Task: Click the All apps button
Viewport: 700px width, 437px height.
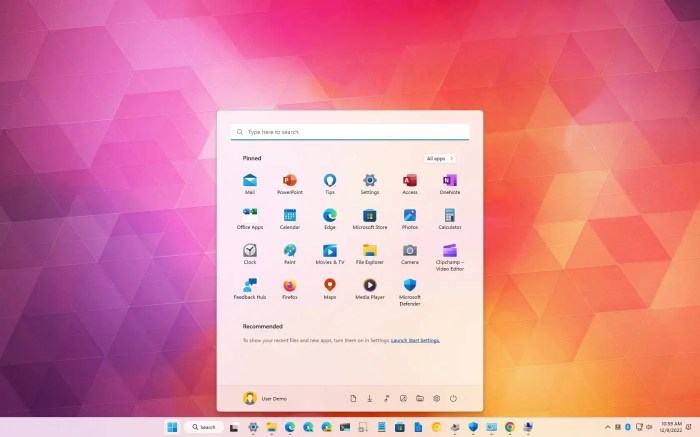Action: tap(440, 158)
